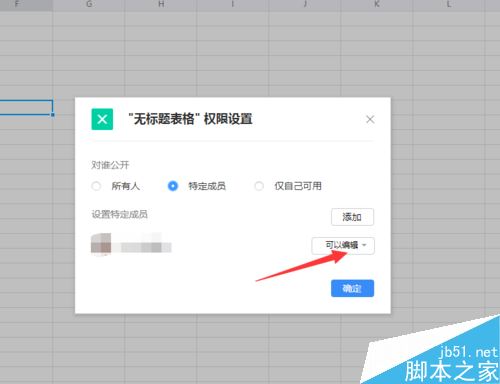This screenshot has height=384, width=500.
Task: Open the 可以编辑 permission dropdown
Action: tap(343, 246)
